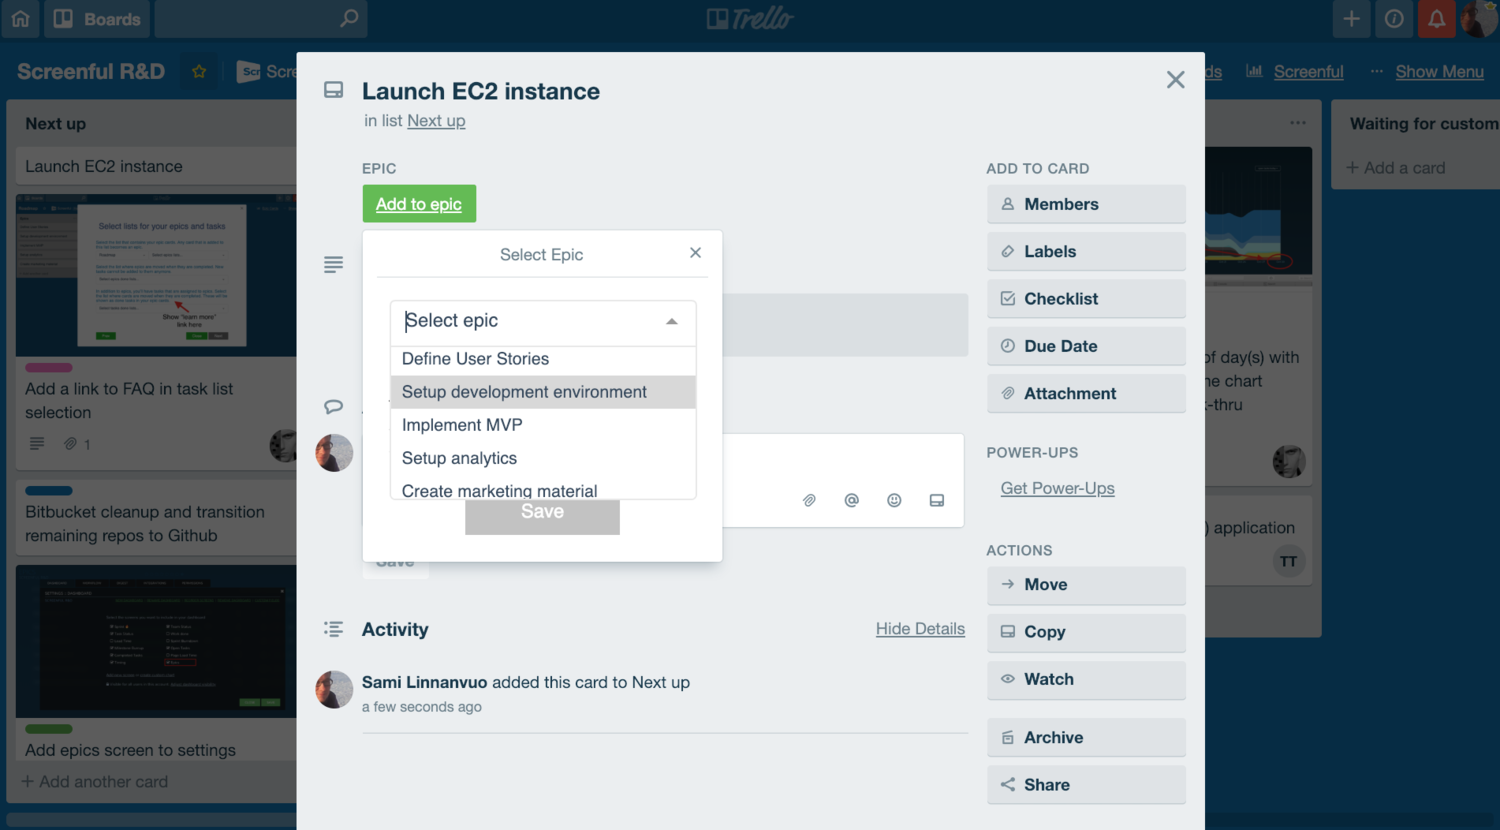Viewport: 1500px width, 830px height.
Task: Close the Launch EC2 instance card dialog
Action: [x=1175, y=80]
